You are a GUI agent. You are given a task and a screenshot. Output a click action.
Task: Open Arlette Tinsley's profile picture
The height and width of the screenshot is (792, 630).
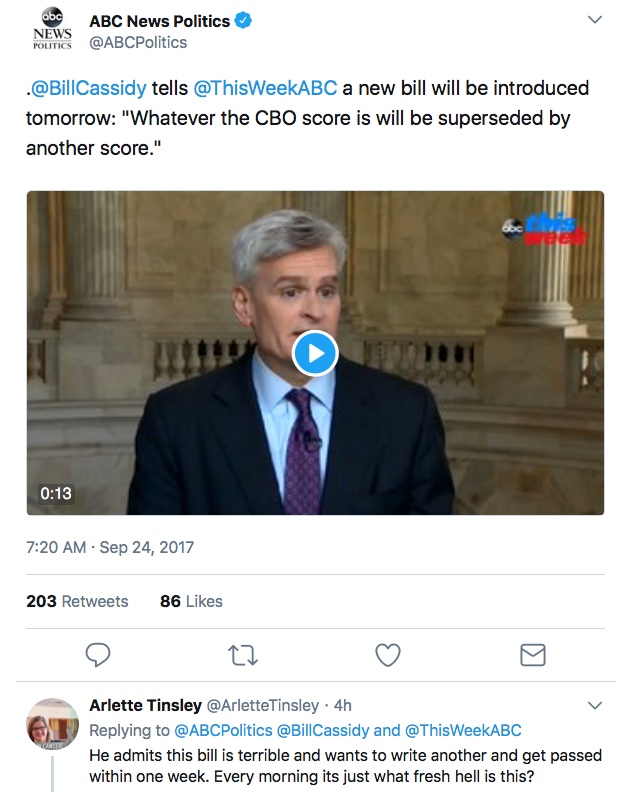pos(52,723)
